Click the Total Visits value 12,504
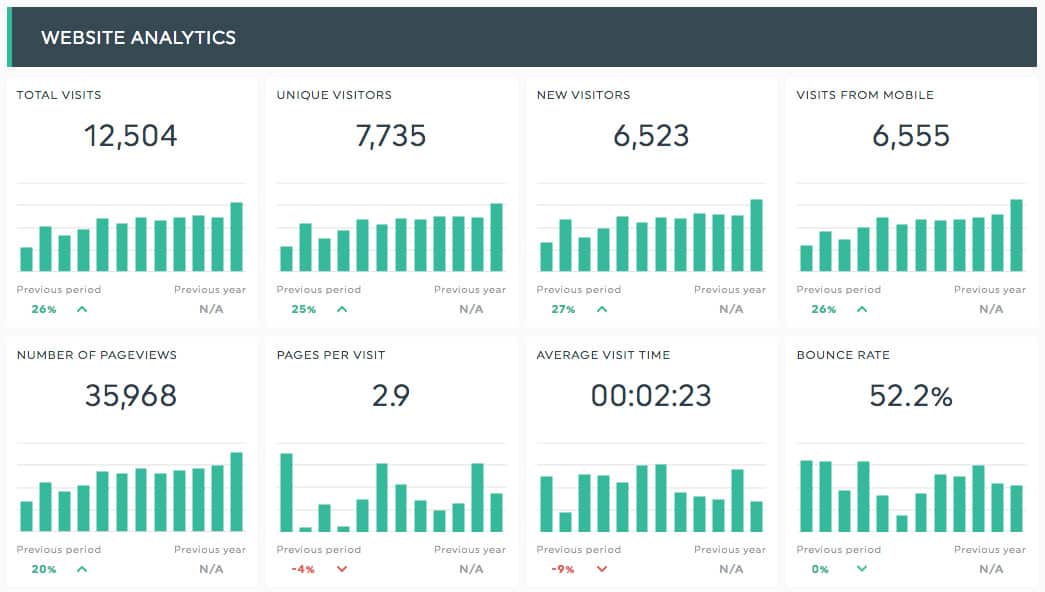 pos(131,136)
